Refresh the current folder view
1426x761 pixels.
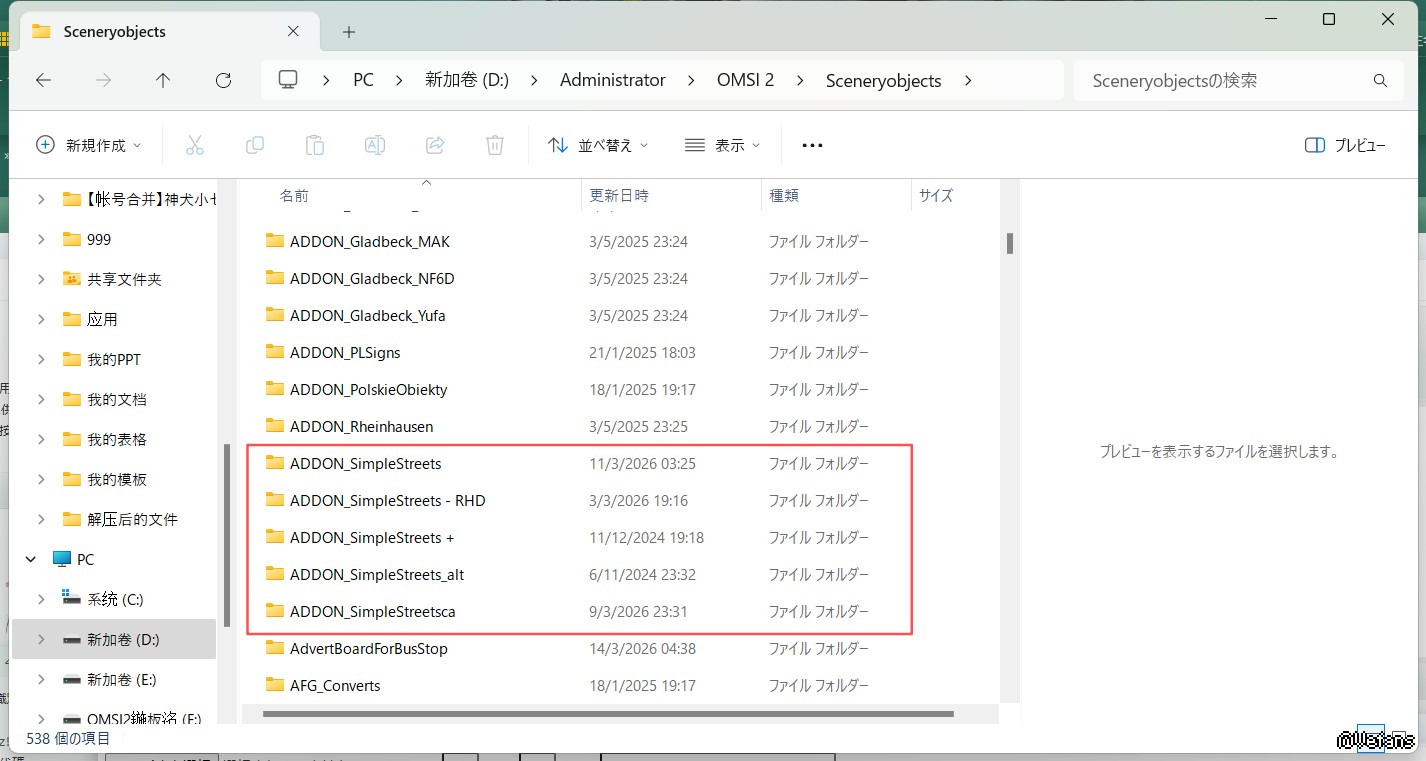223,80
